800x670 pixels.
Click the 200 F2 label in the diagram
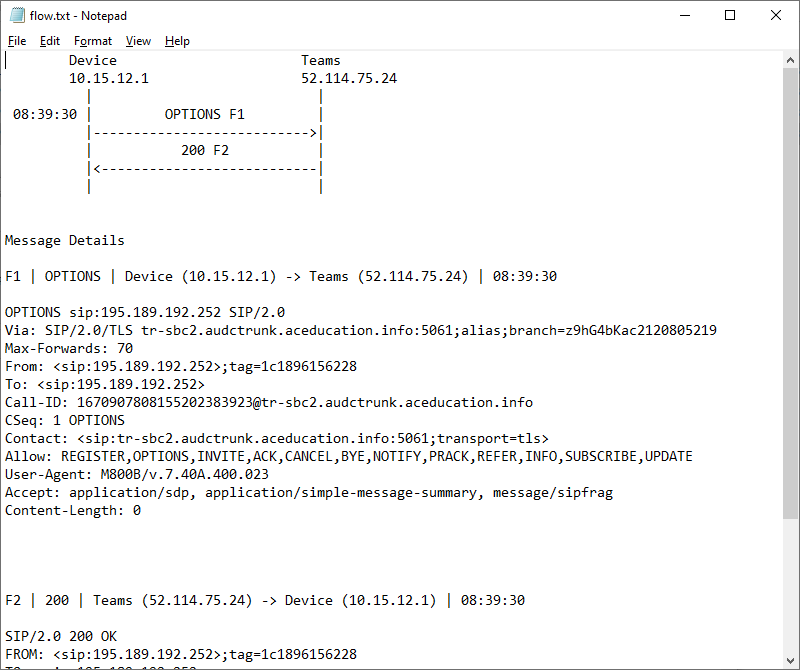point(204,150)
